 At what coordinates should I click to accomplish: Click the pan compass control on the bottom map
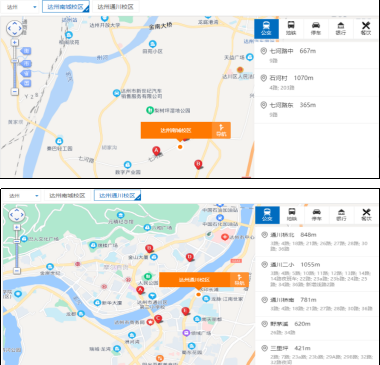(x=17, y=215)
